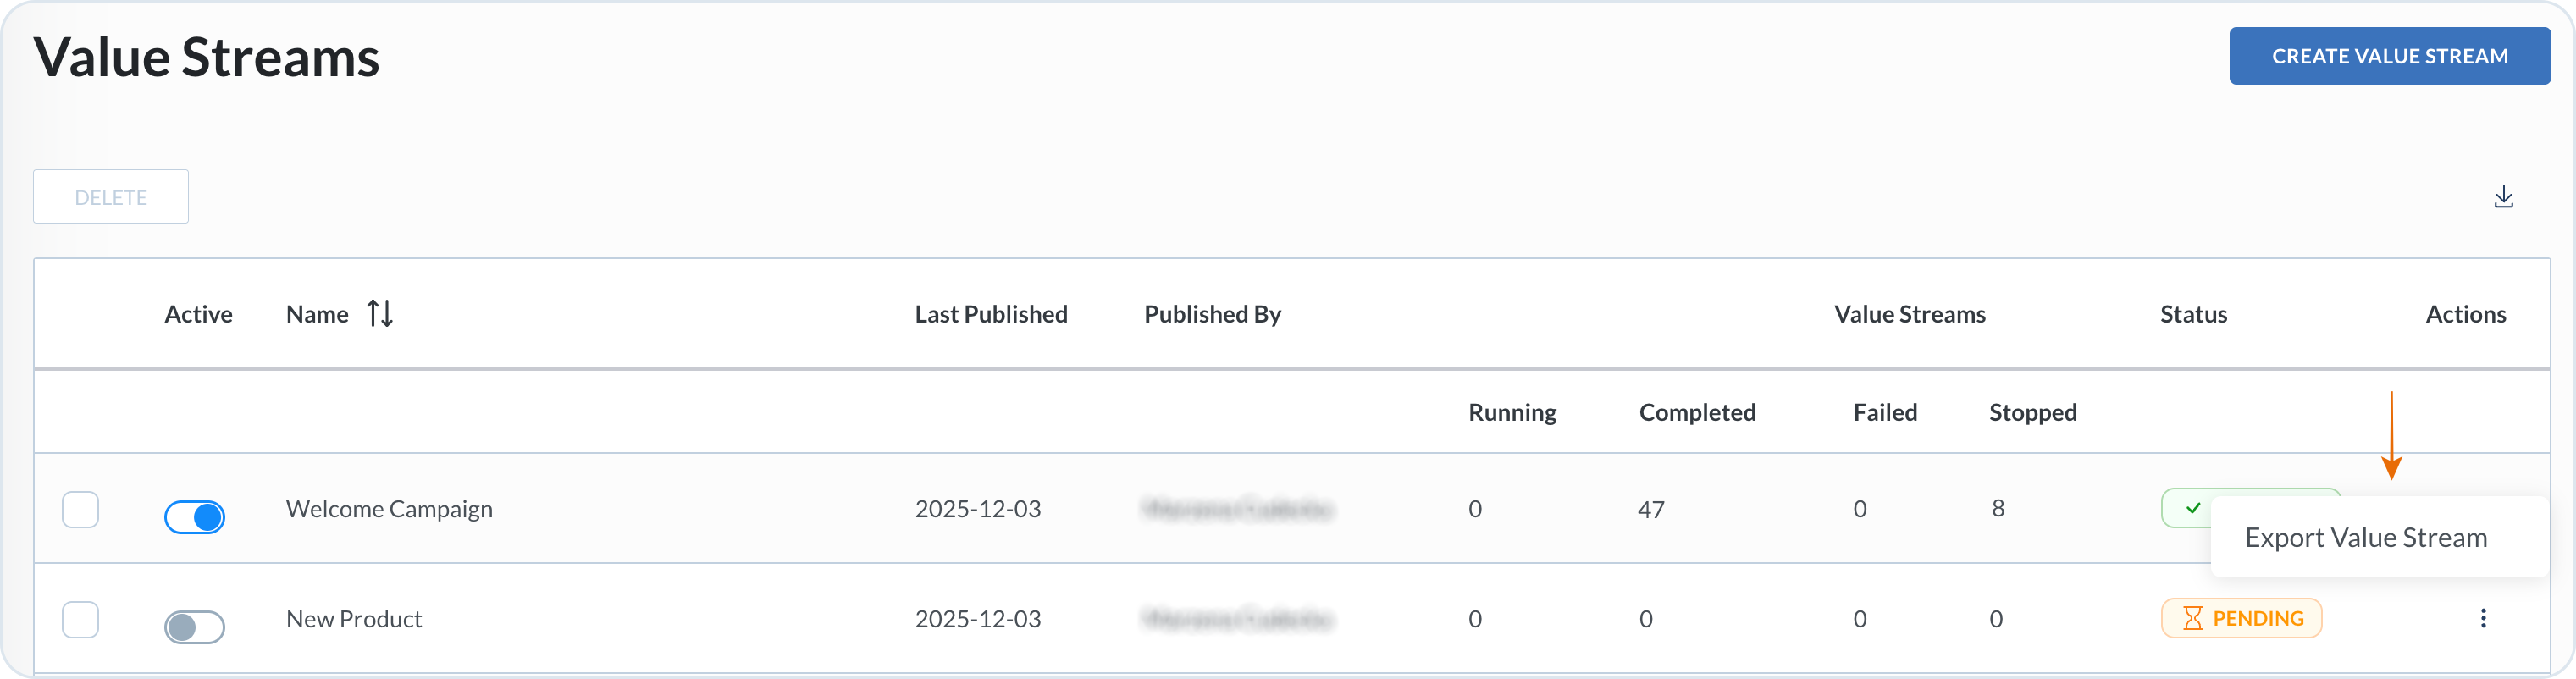Click the green checkmark in Welcome Campaign status

click(x=2192, y=508)
